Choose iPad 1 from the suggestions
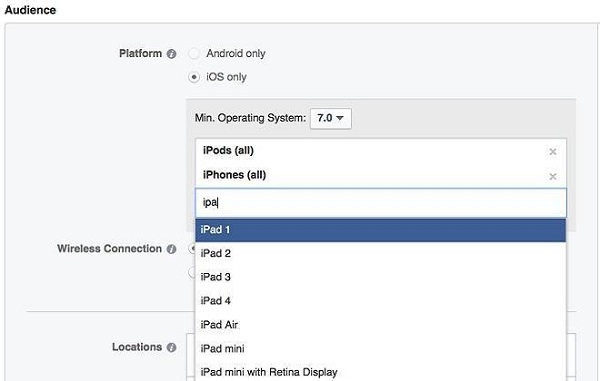This screenshot has width=600, height=381. (x=380, y=230)
